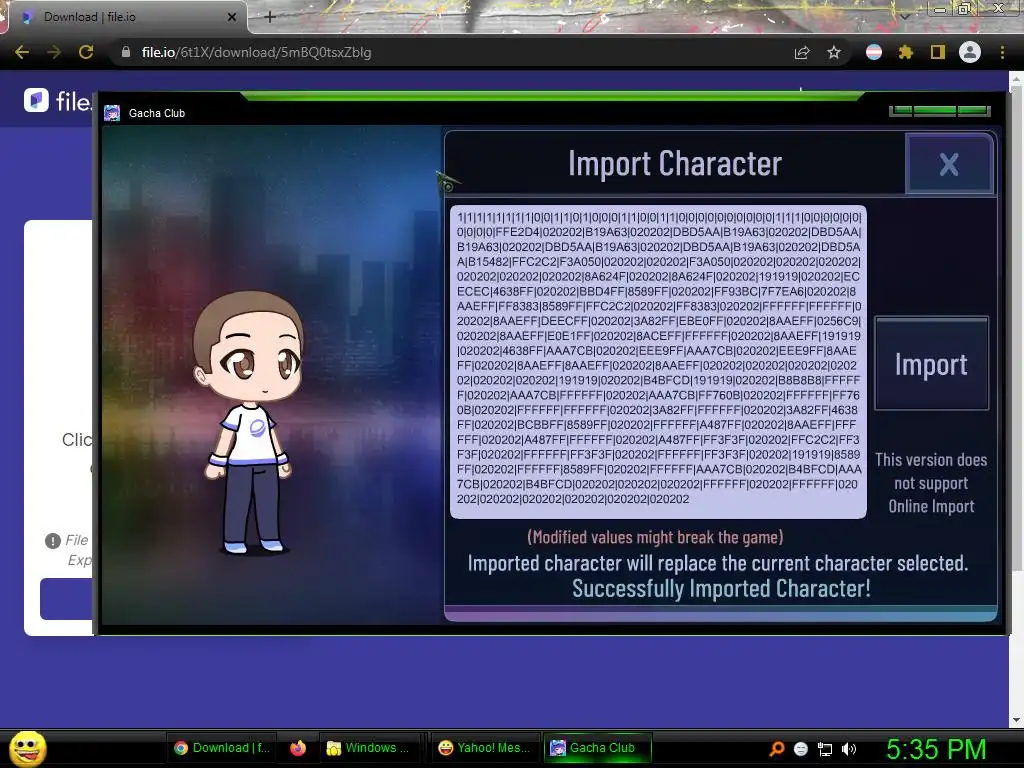
Task: Toggle the Chrome side panel icon
Action: (x=938, y=52)
